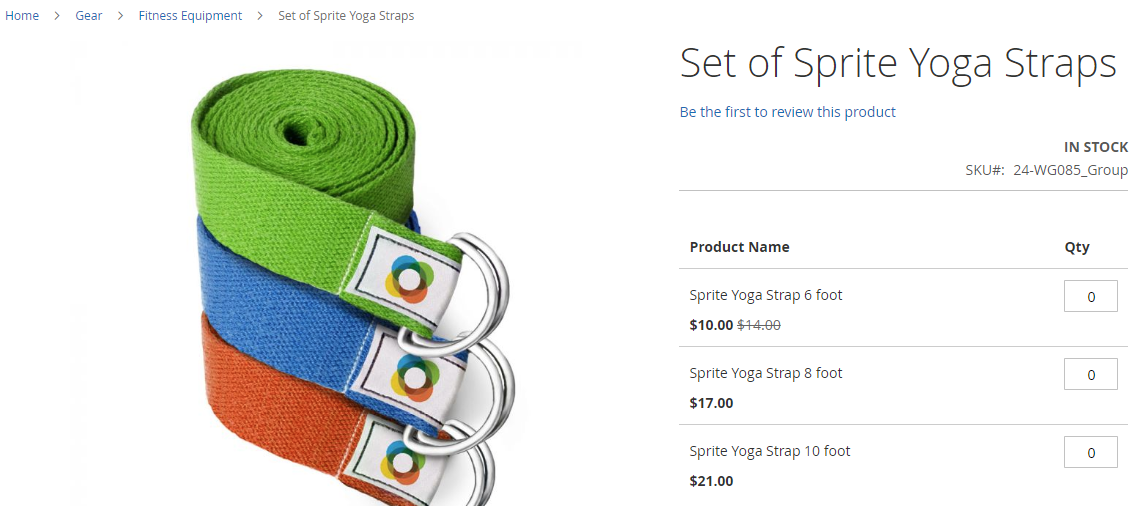Click the Sprite Yoga Strap 10 foot name
This screenshot has width=1139, height=506.
tap(769, 450)
